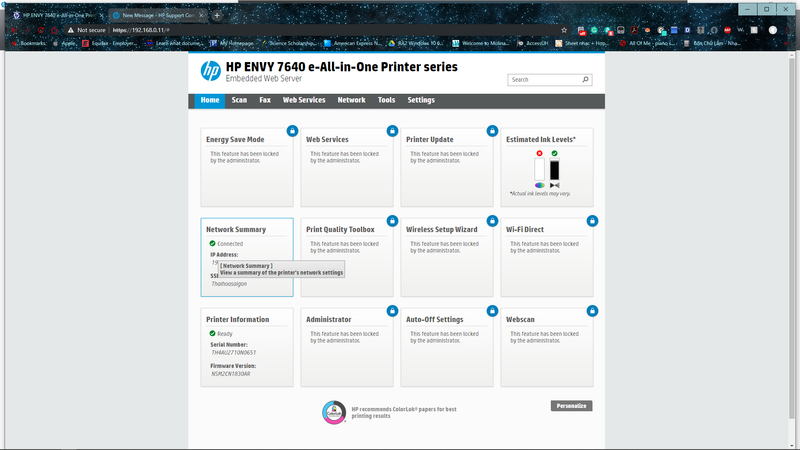Open the American Express bookmark
This screenshot has width=800, height=450.
353,43
